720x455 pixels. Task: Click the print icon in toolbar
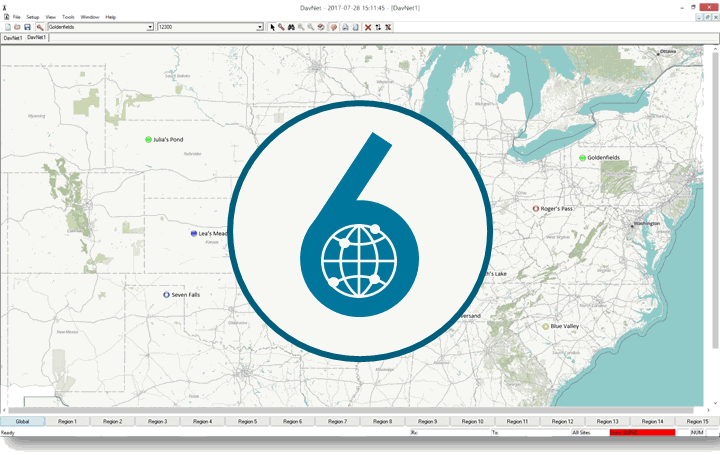point(345,28)
